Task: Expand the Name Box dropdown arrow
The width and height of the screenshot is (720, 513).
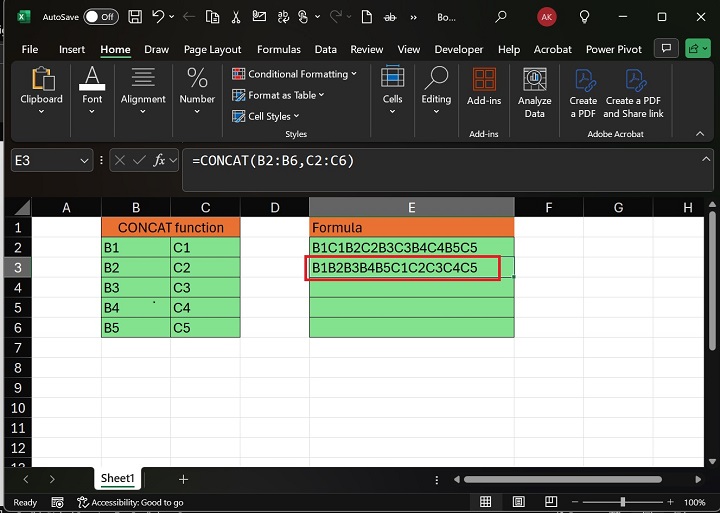Action: tap(84, 160)
